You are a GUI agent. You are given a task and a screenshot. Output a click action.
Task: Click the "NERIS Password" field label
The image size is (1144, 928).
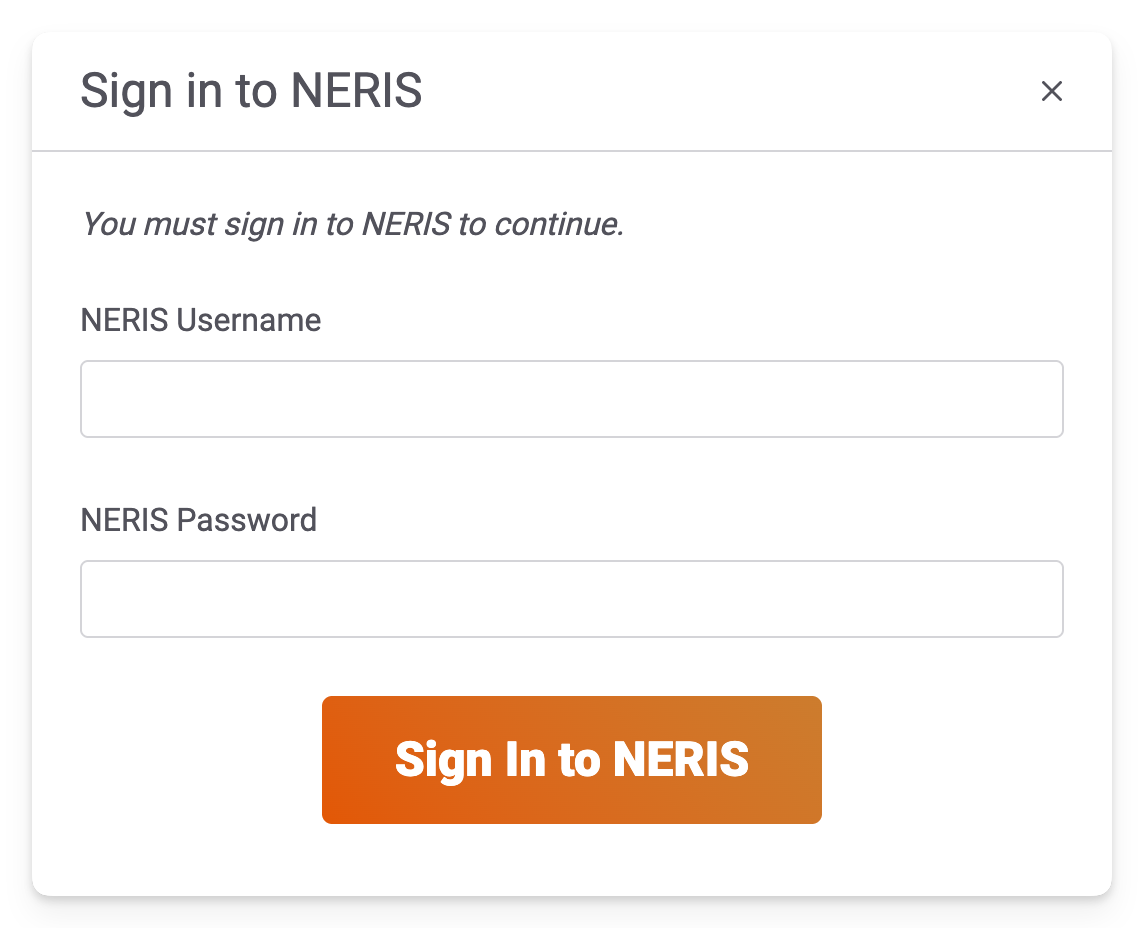click(x=198, y=520)
